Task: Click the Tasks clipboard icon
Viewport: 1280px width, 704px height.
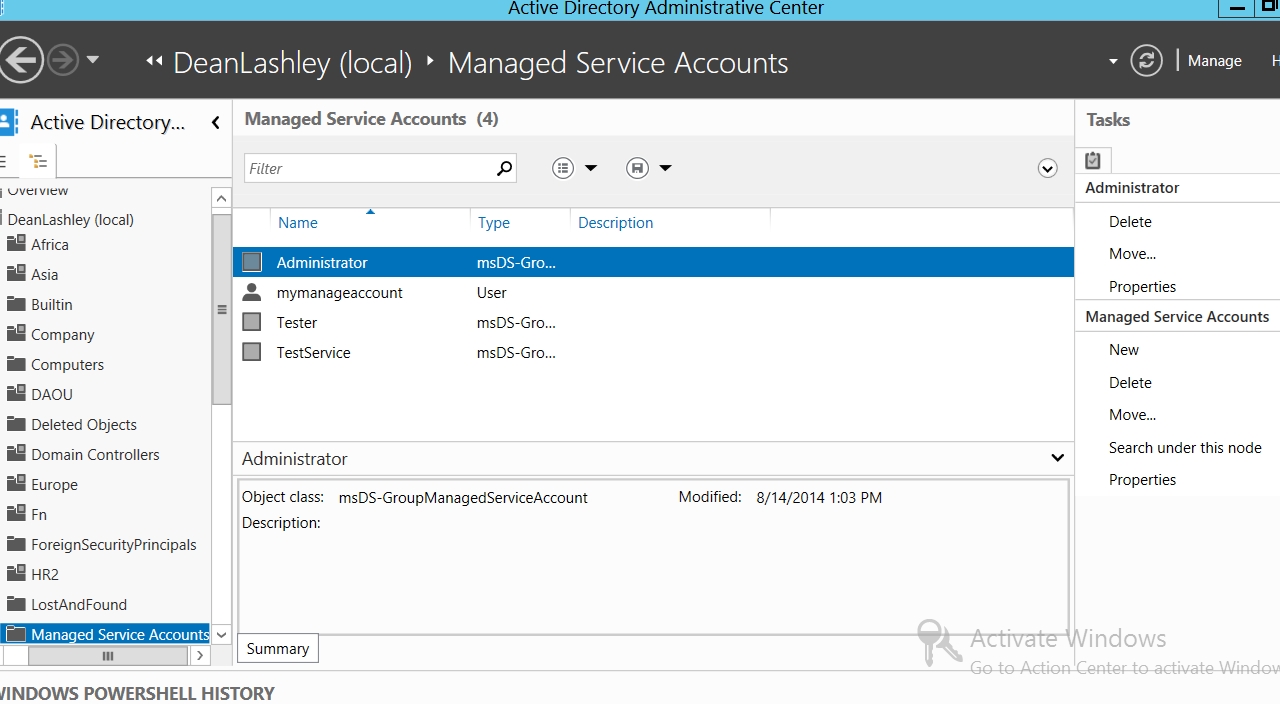Action: point(1093,160)
